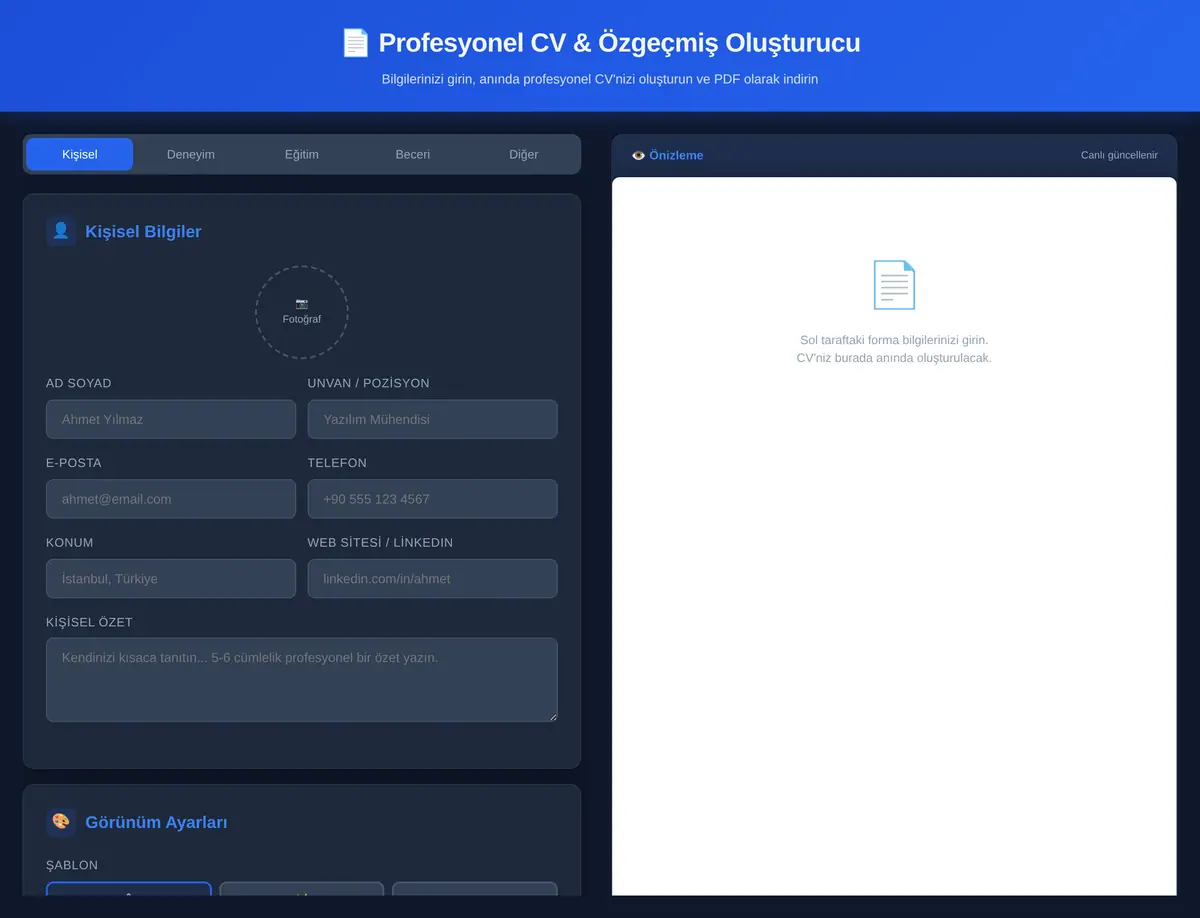Click the large document icon in preview

point(894,284)
